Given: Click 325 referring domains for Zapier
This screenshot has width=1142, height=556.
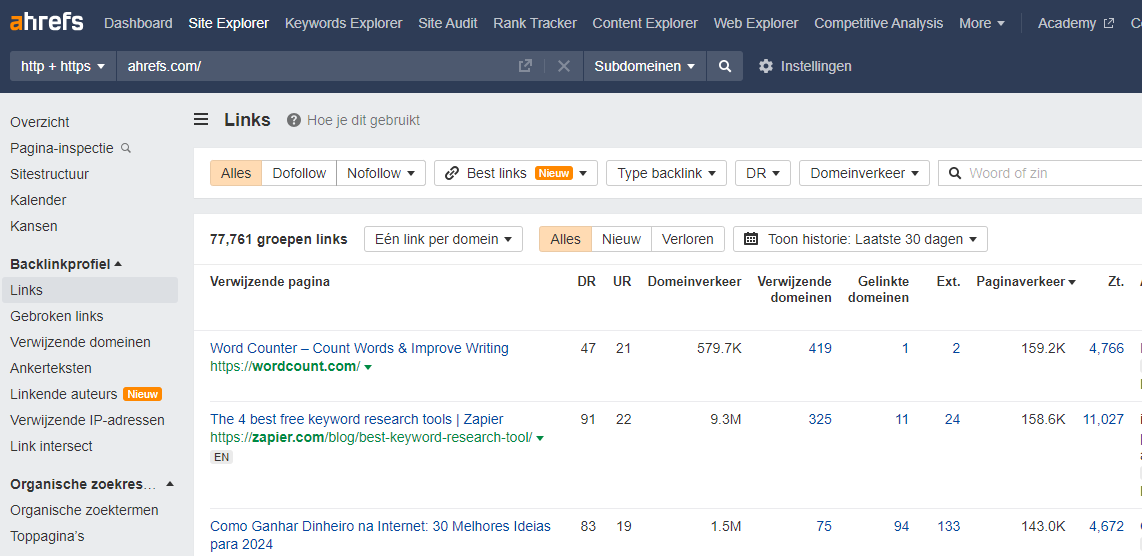Looking at the screenshot, I should pos(820,419).
